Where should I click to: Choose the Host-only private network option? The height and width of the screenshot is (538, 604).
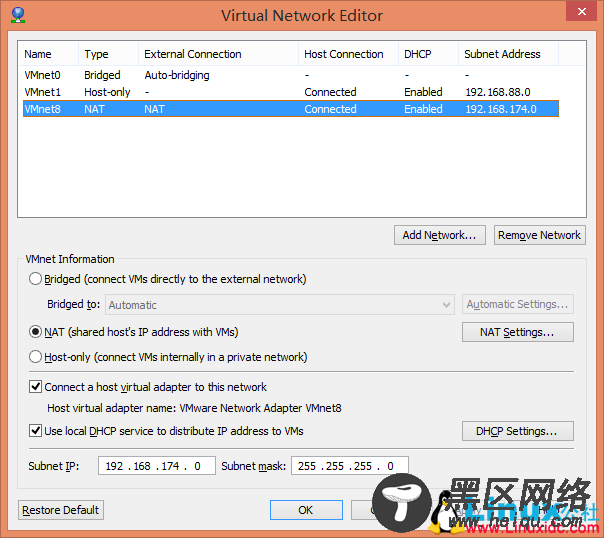point(35,357)
